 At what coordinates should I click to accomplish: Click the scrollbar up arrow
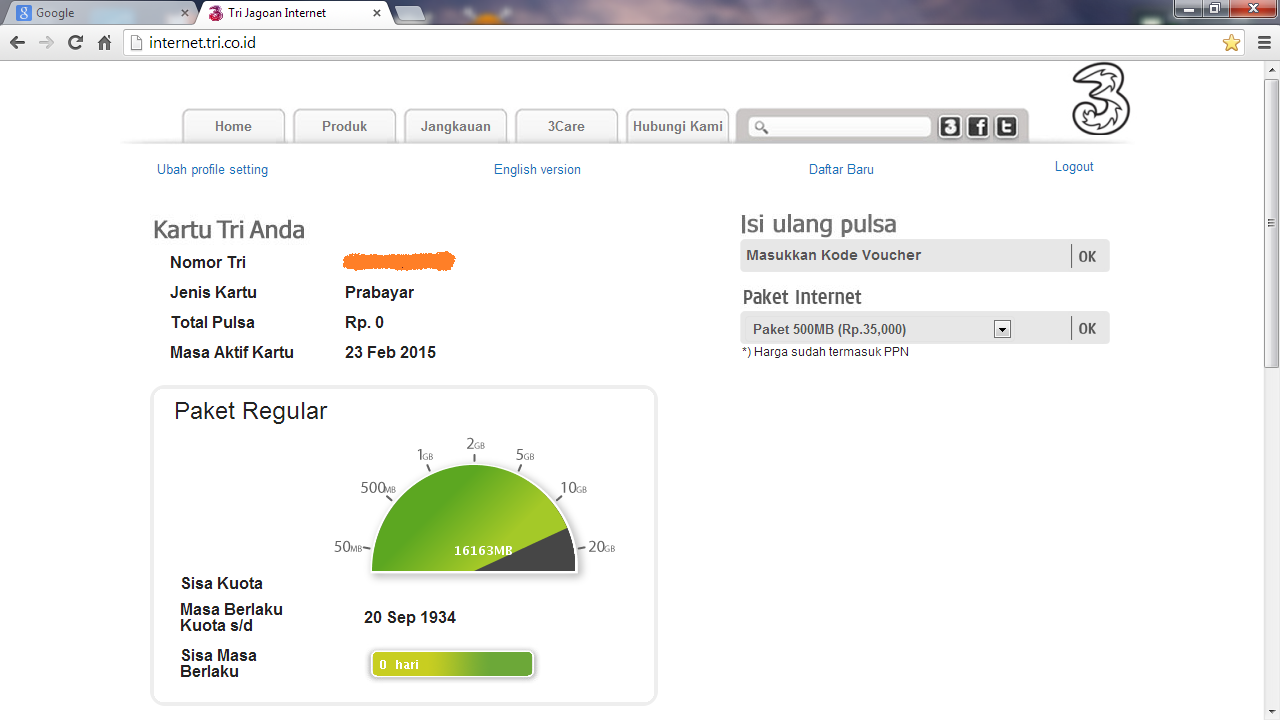[x=1272, y=69]
